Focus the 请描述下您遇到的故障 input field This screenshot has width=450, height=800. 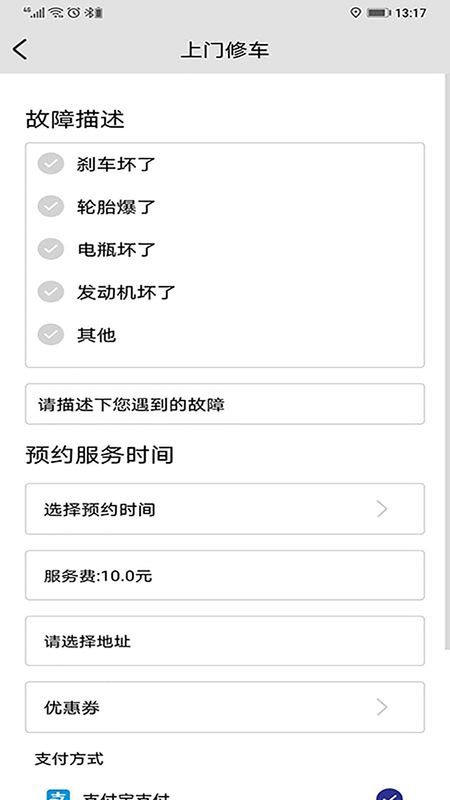tap(225, 404)
